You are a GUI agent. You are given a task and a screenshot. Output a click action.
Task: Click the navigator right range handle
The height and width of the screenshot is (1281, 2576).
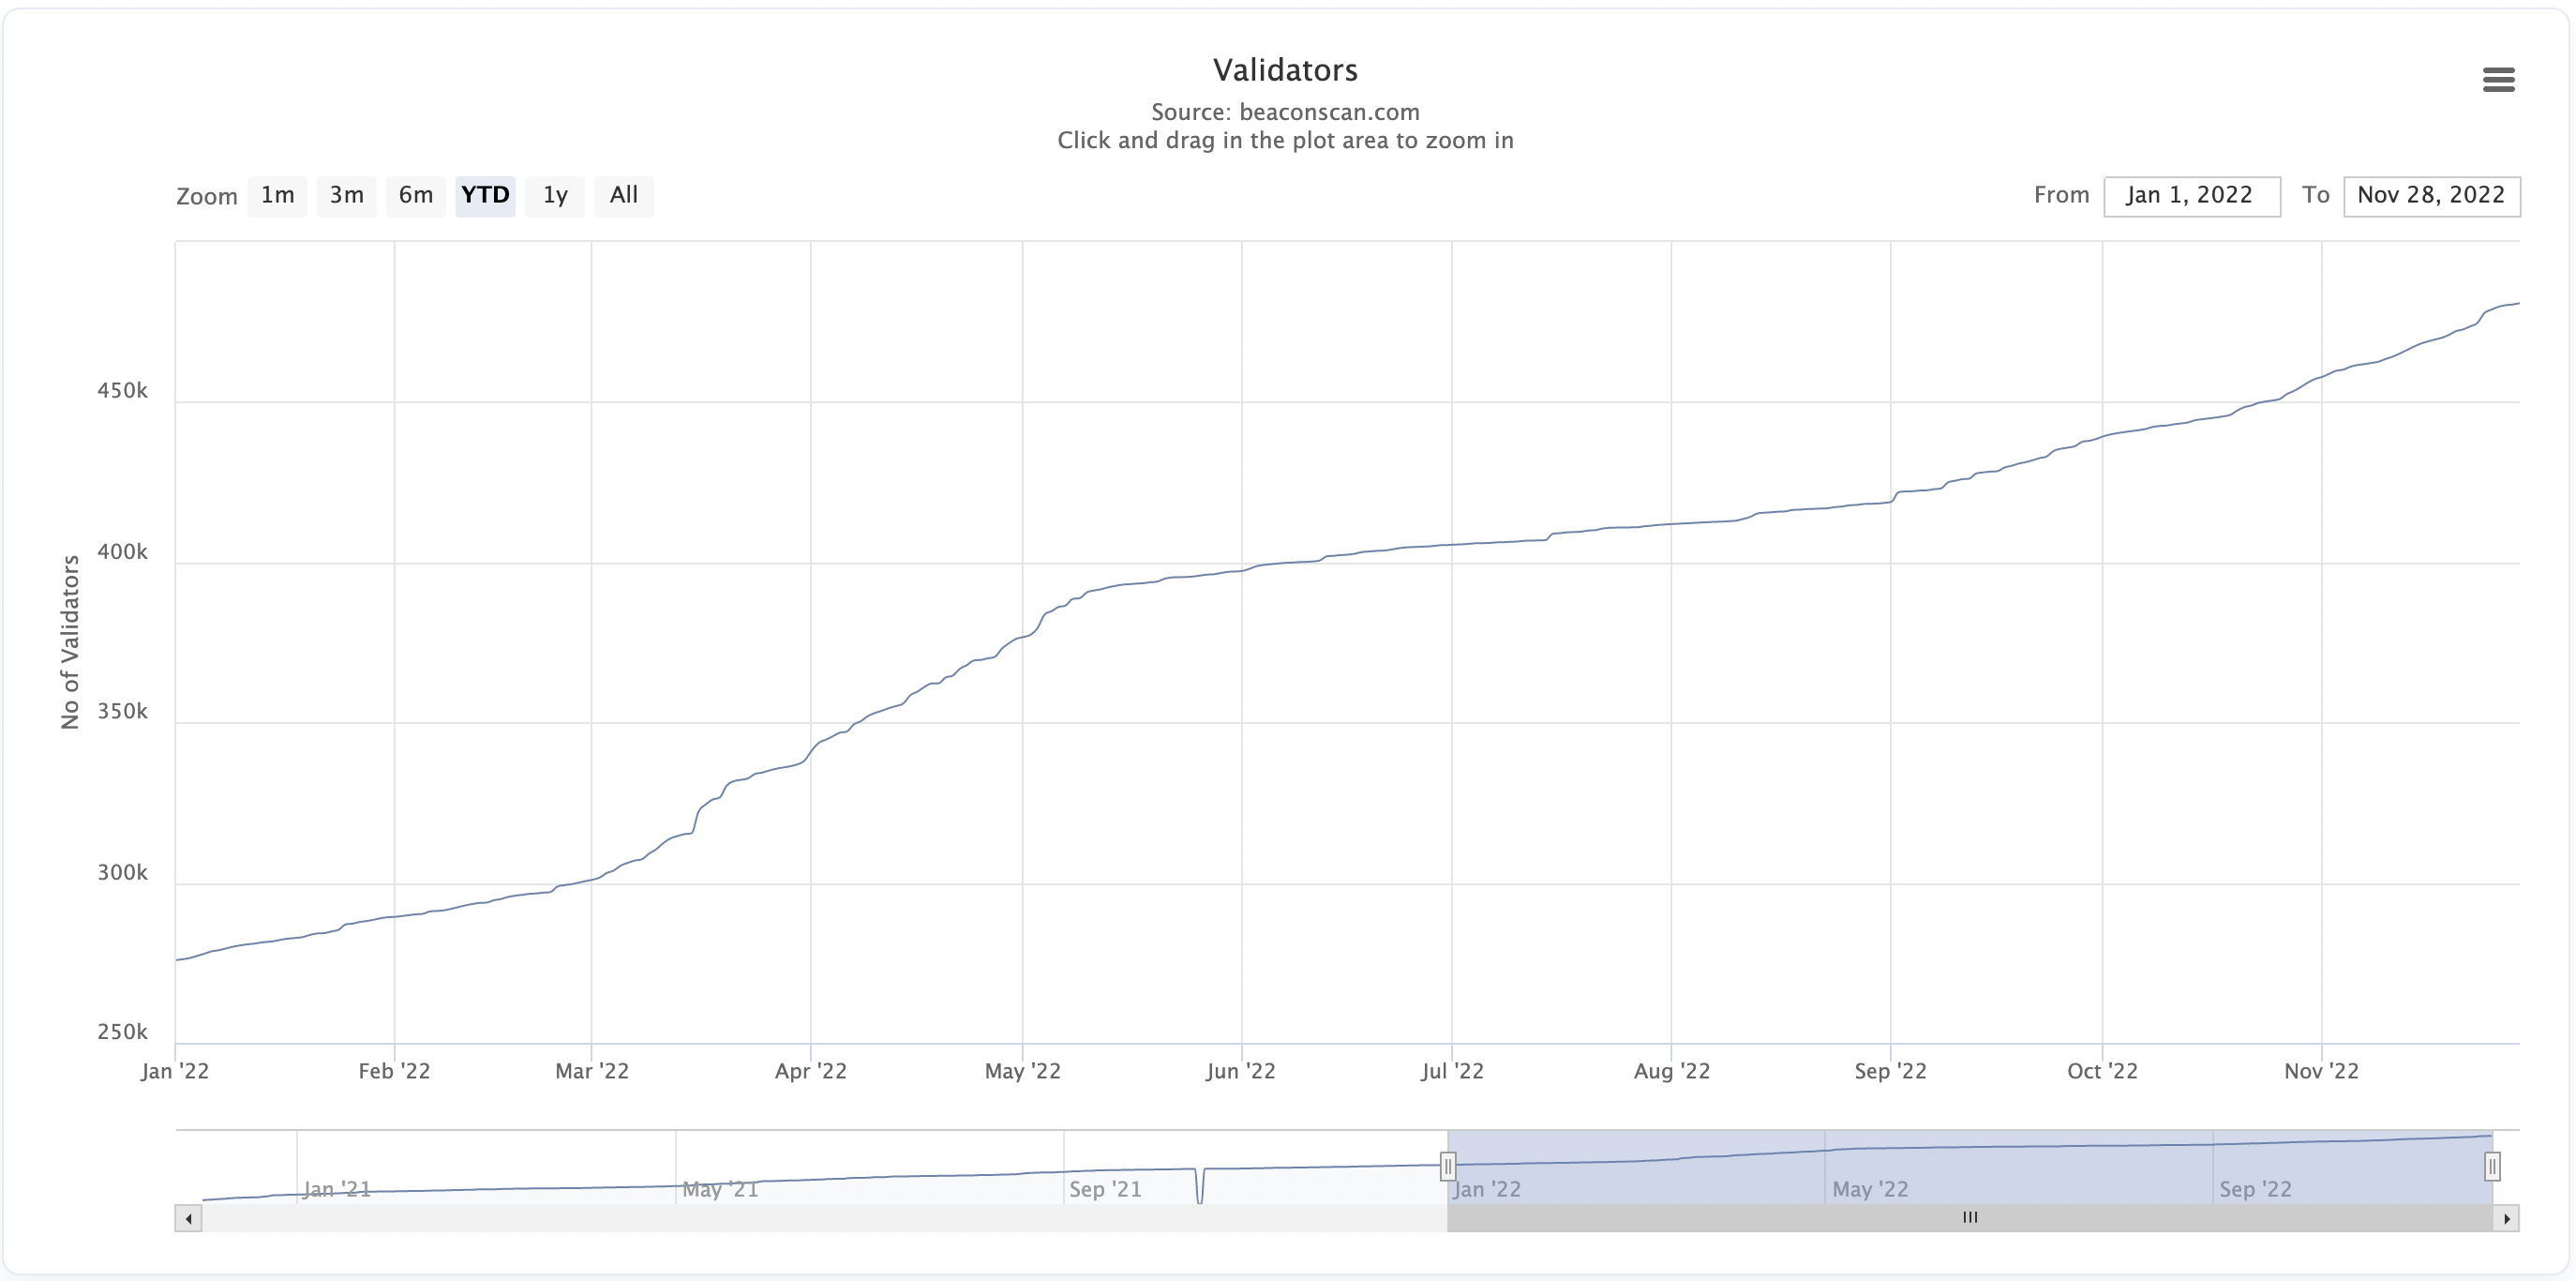coord(2492,1166)
